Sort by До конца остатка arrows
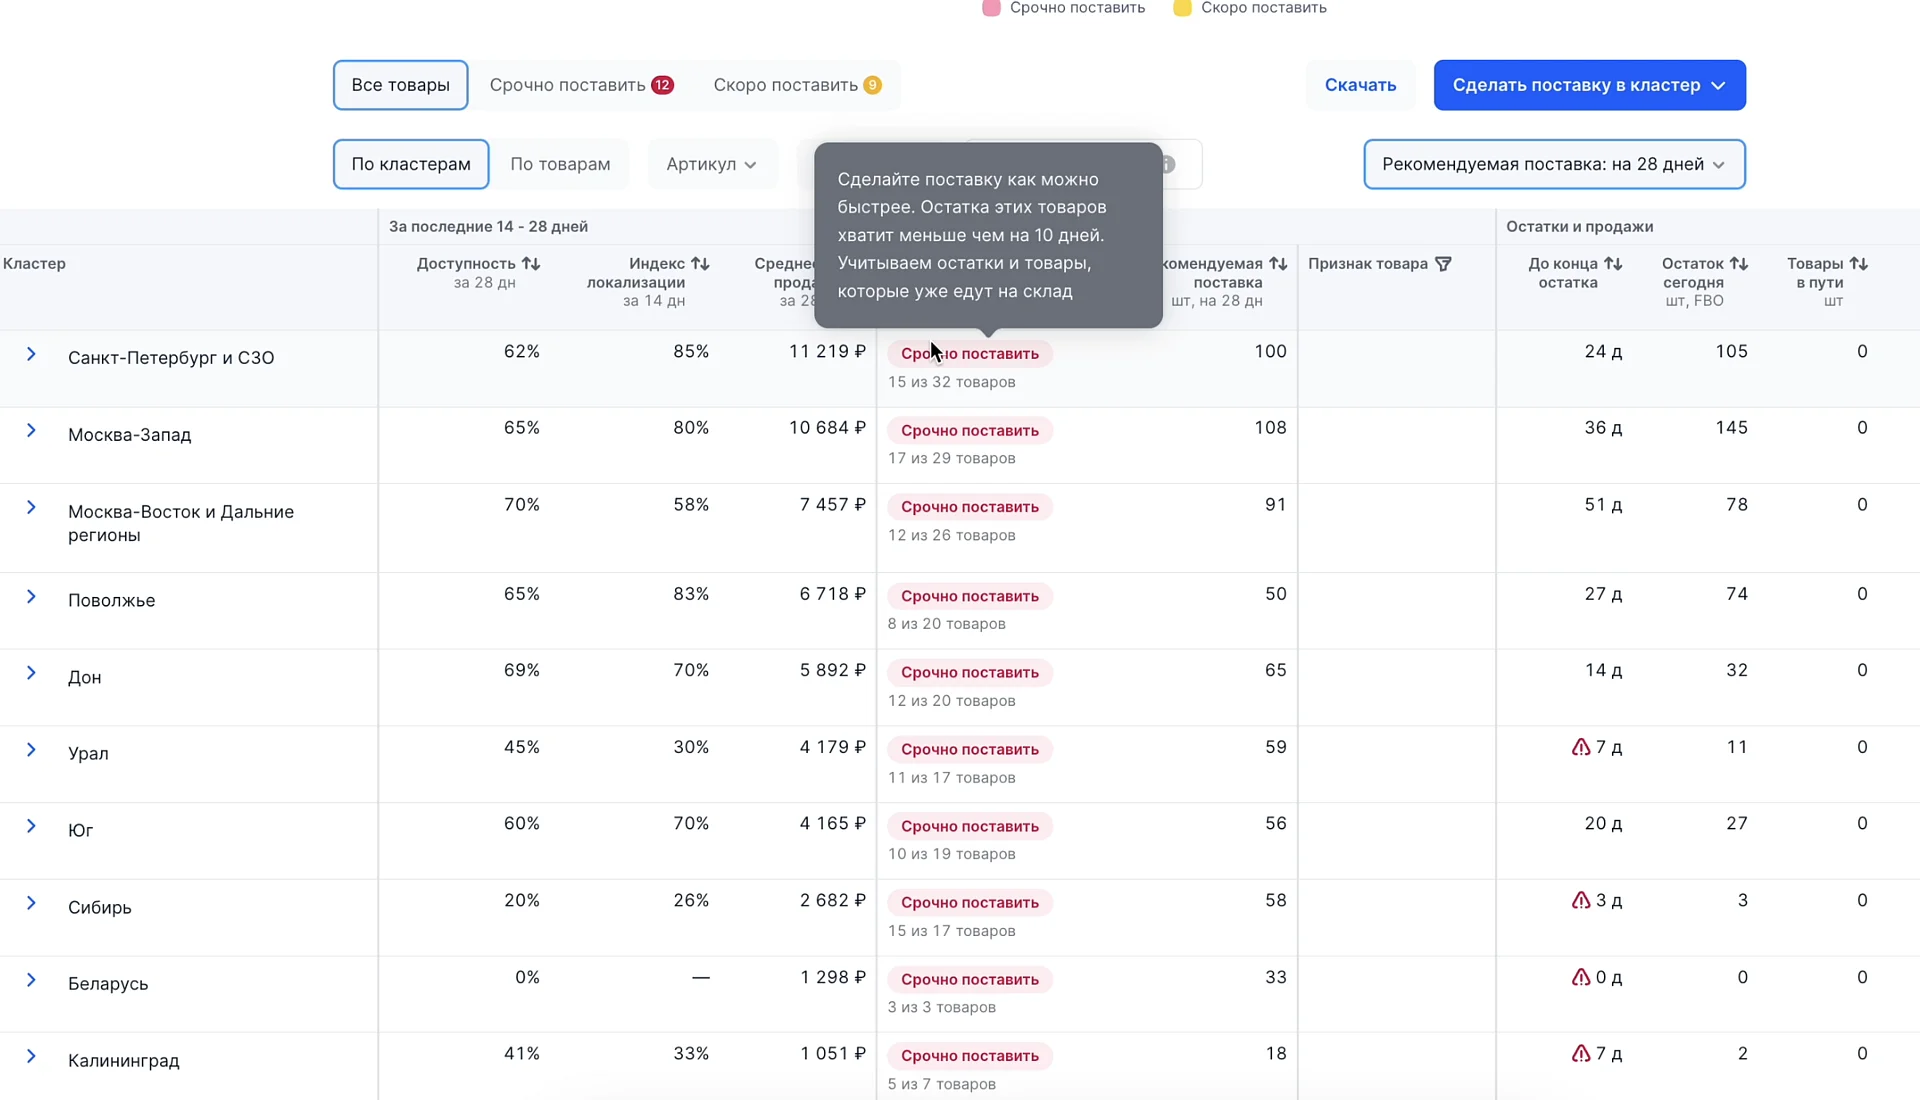The width and height of the screenshot is (1920, 1100). [1613, 264]
